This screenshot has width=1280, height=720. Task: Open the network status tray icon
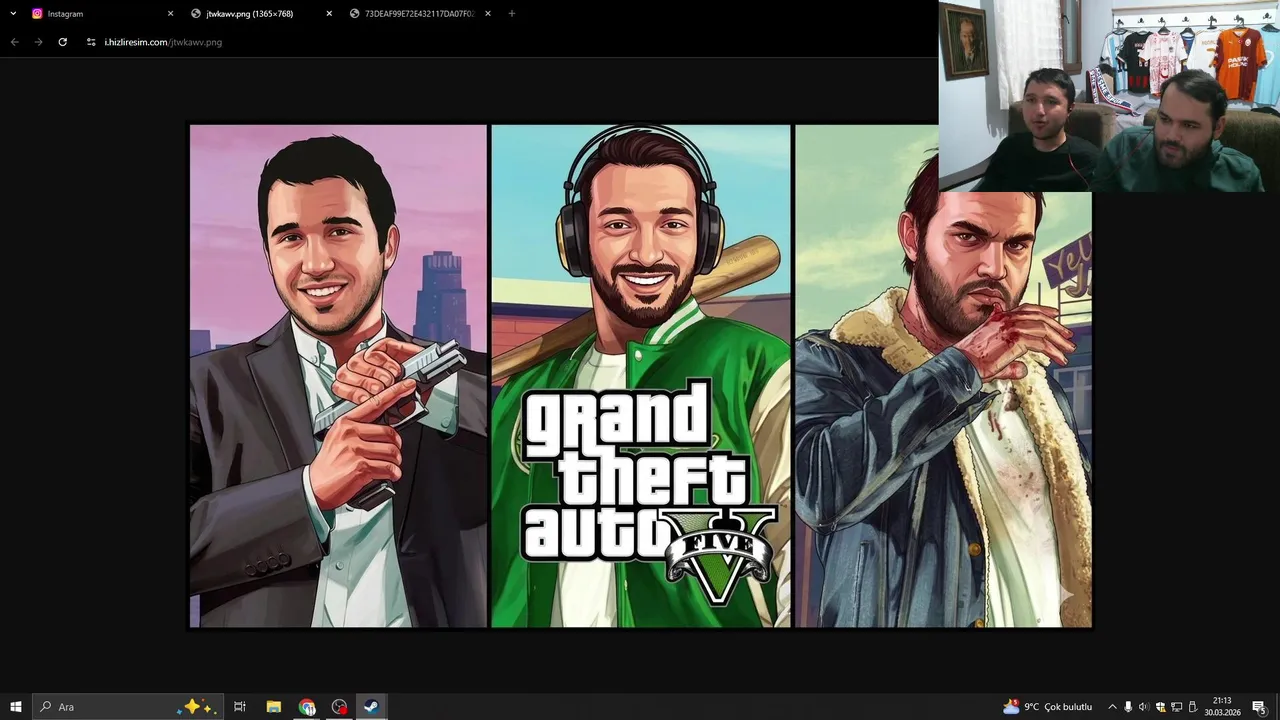click(x=1176, y=707)
